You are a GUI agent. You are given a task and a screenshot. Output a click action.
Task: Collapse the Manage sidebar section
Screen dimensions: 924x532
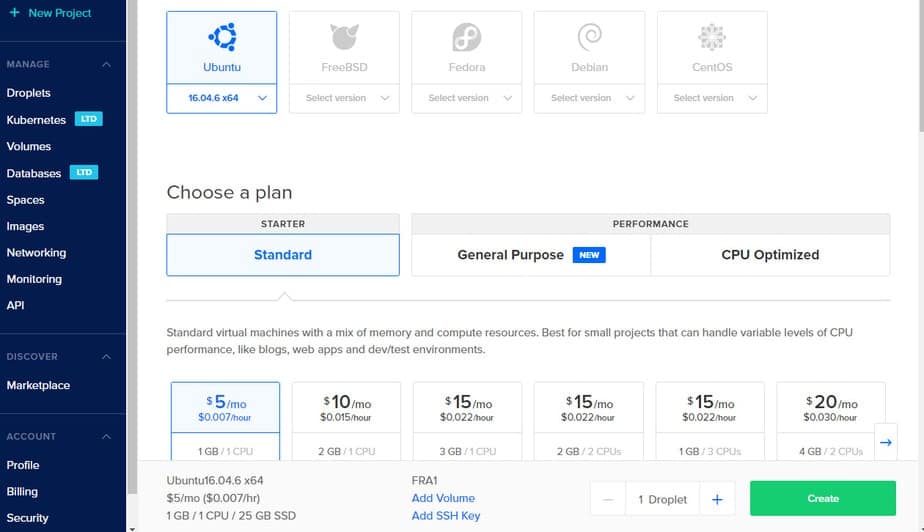pyautogui.click(x=106, y=65)
